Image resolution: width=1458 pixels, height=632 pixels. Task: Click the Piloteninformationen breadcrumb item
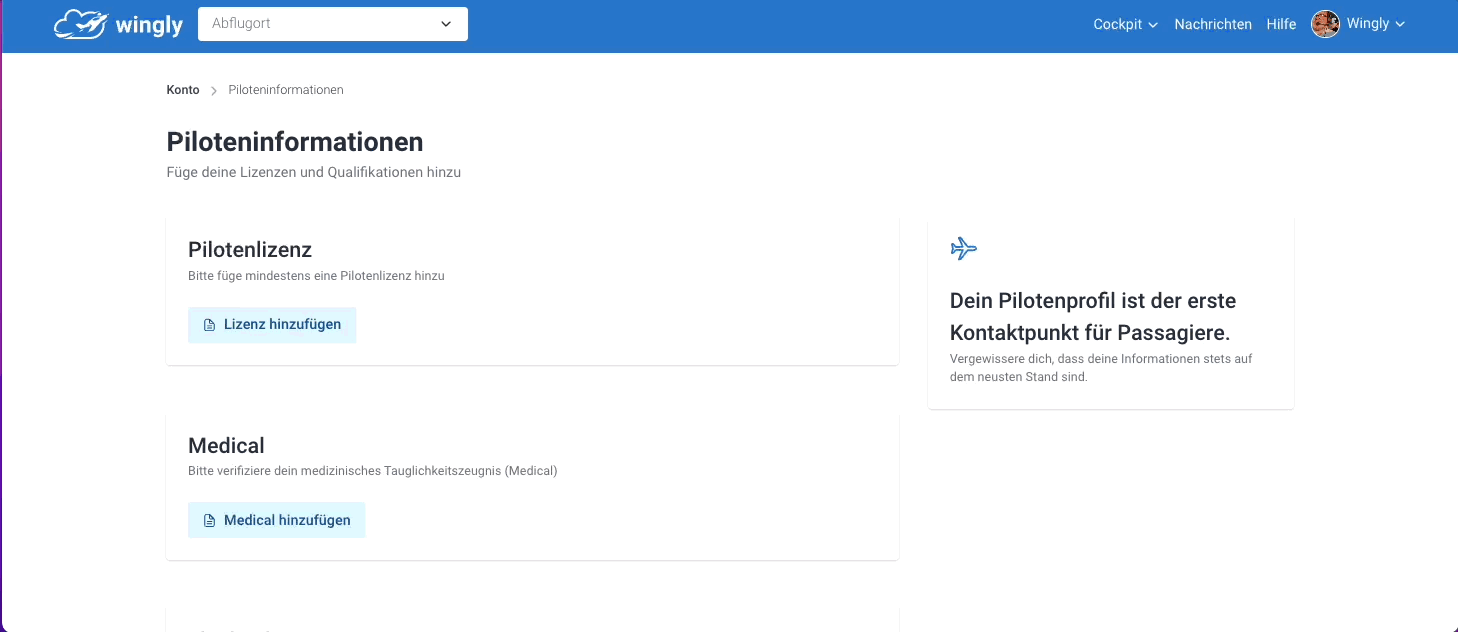point(286,90)
